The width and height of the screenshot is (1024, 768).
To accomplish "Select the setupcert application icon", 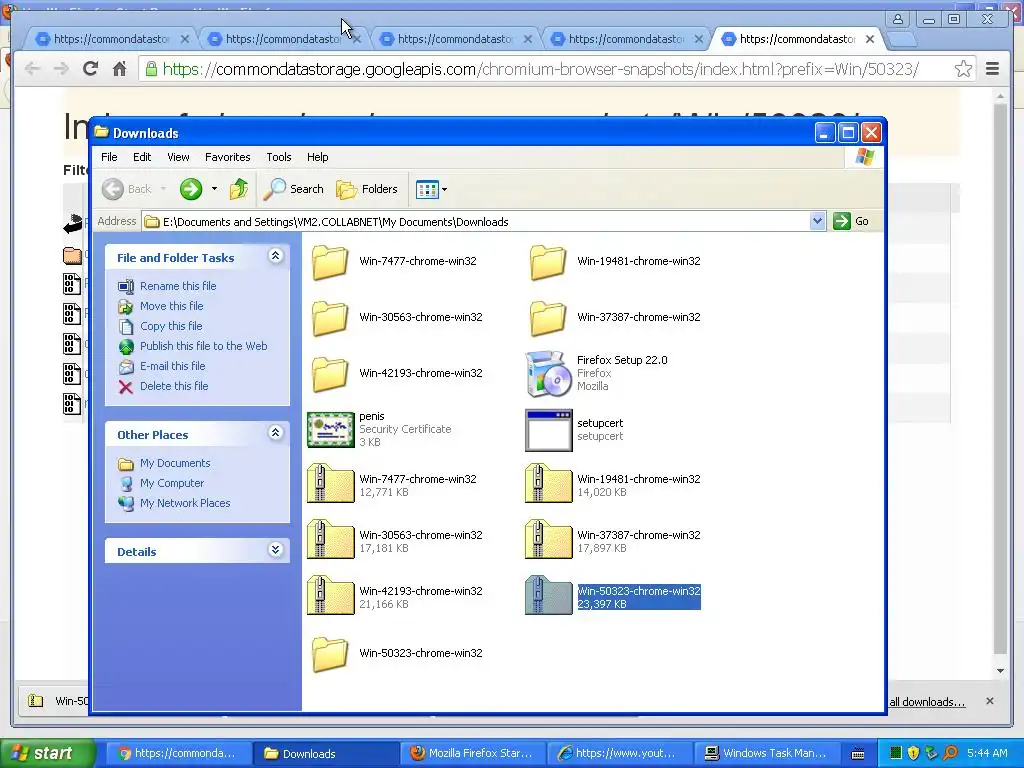I will [x=549, y=430].
